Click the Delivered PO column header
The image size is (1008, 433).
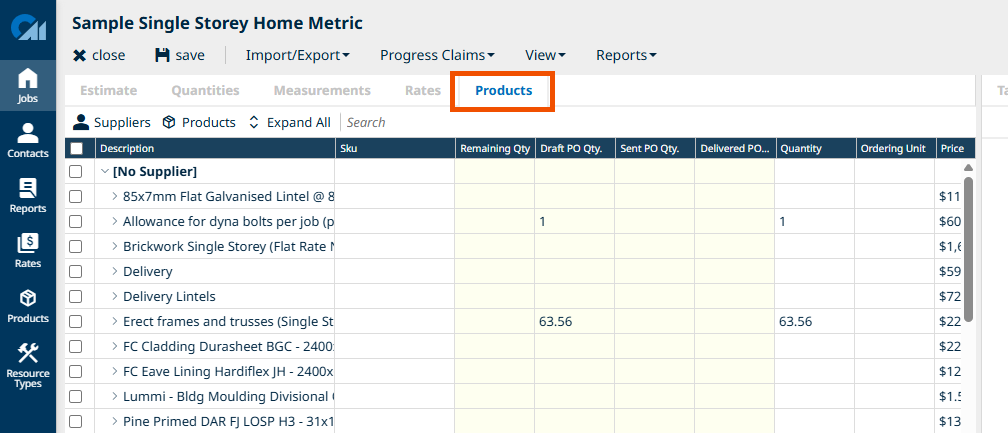pos(735,148)
